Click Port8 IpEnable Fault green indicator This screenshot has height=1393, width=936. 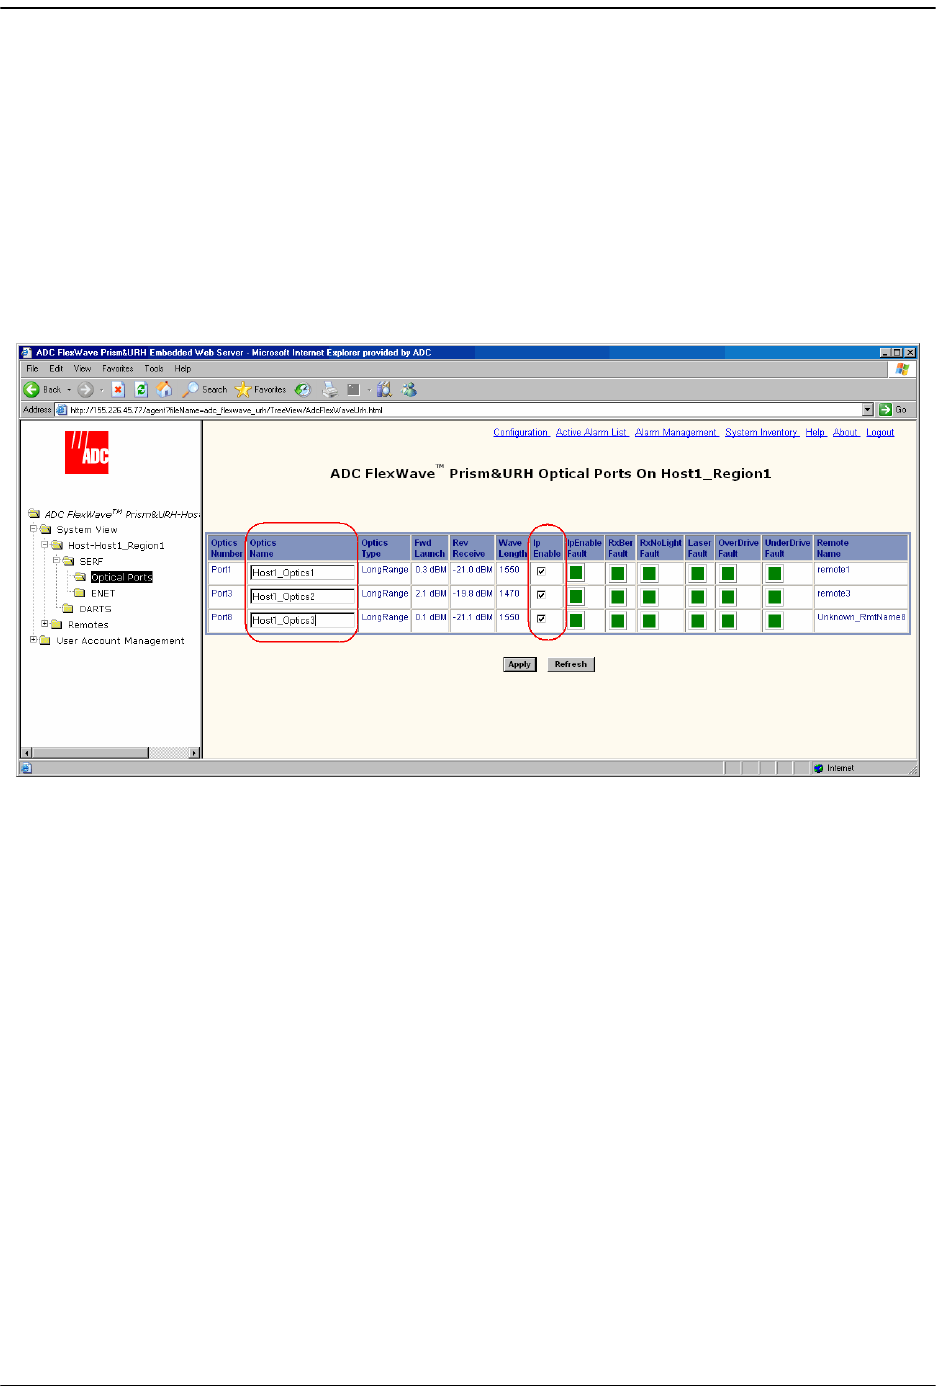pyautogui.click(x=576, y=621)
